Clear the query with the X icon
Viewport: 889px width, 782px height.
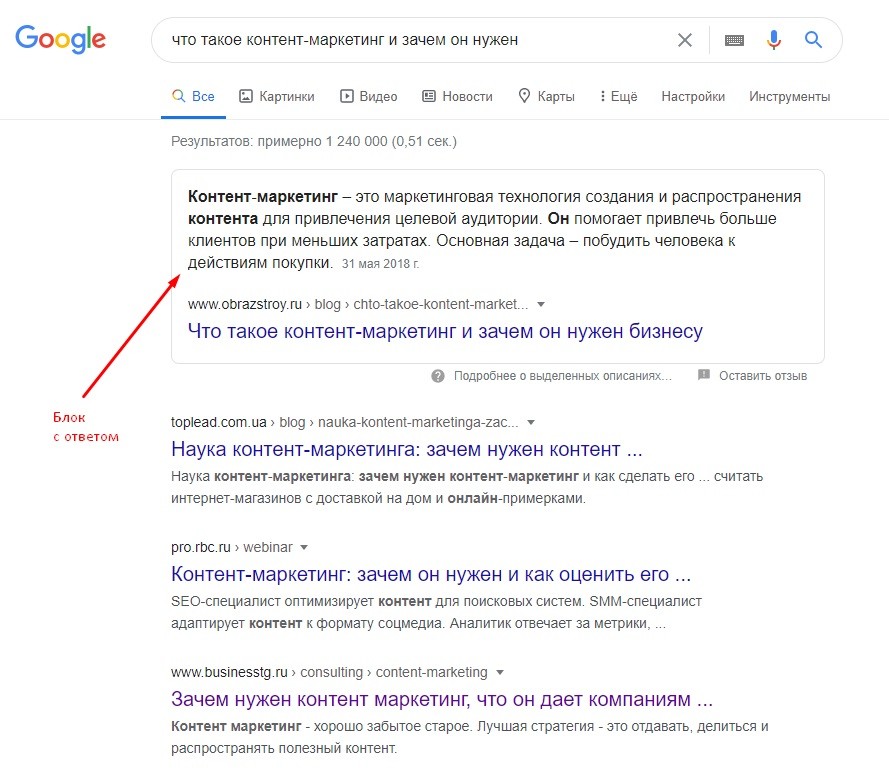click(685, 39)
